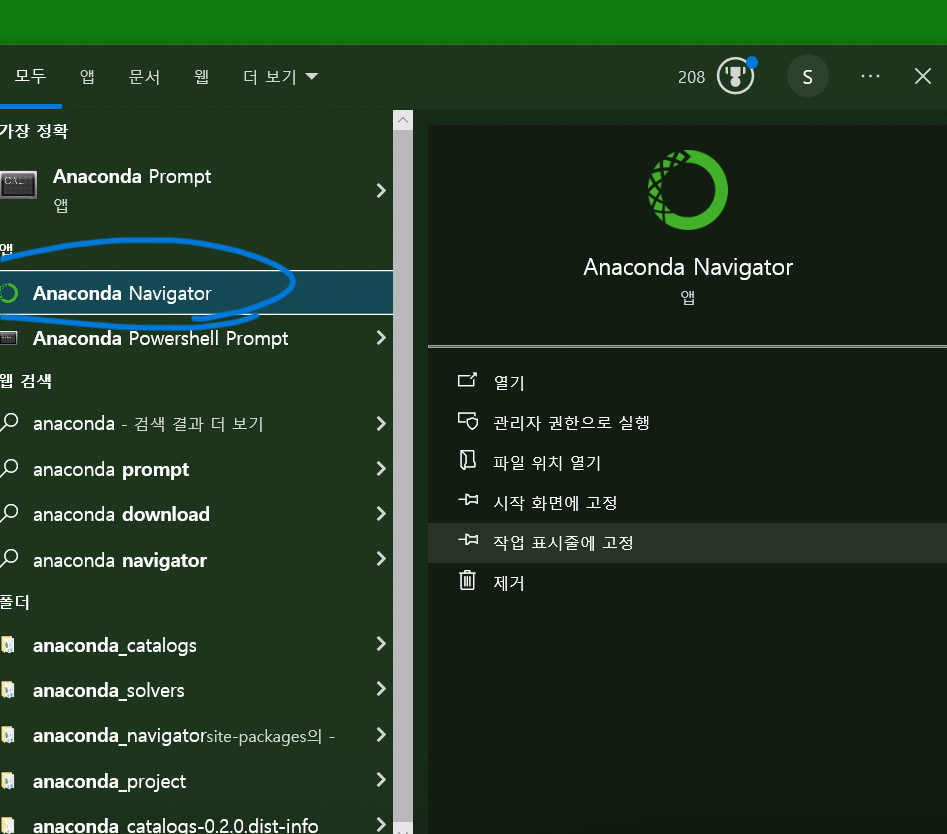Click the S account avatar

[807, 76]
